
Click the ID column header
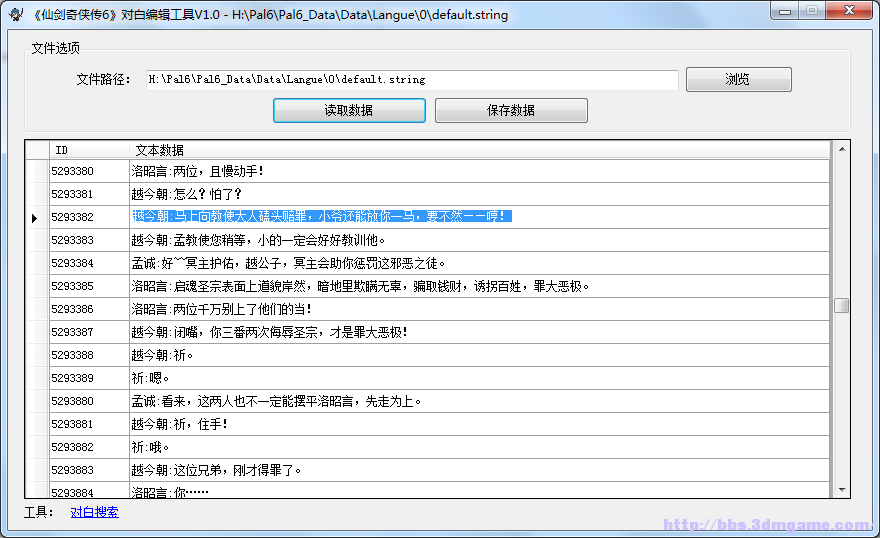click(x=89, y=150)
